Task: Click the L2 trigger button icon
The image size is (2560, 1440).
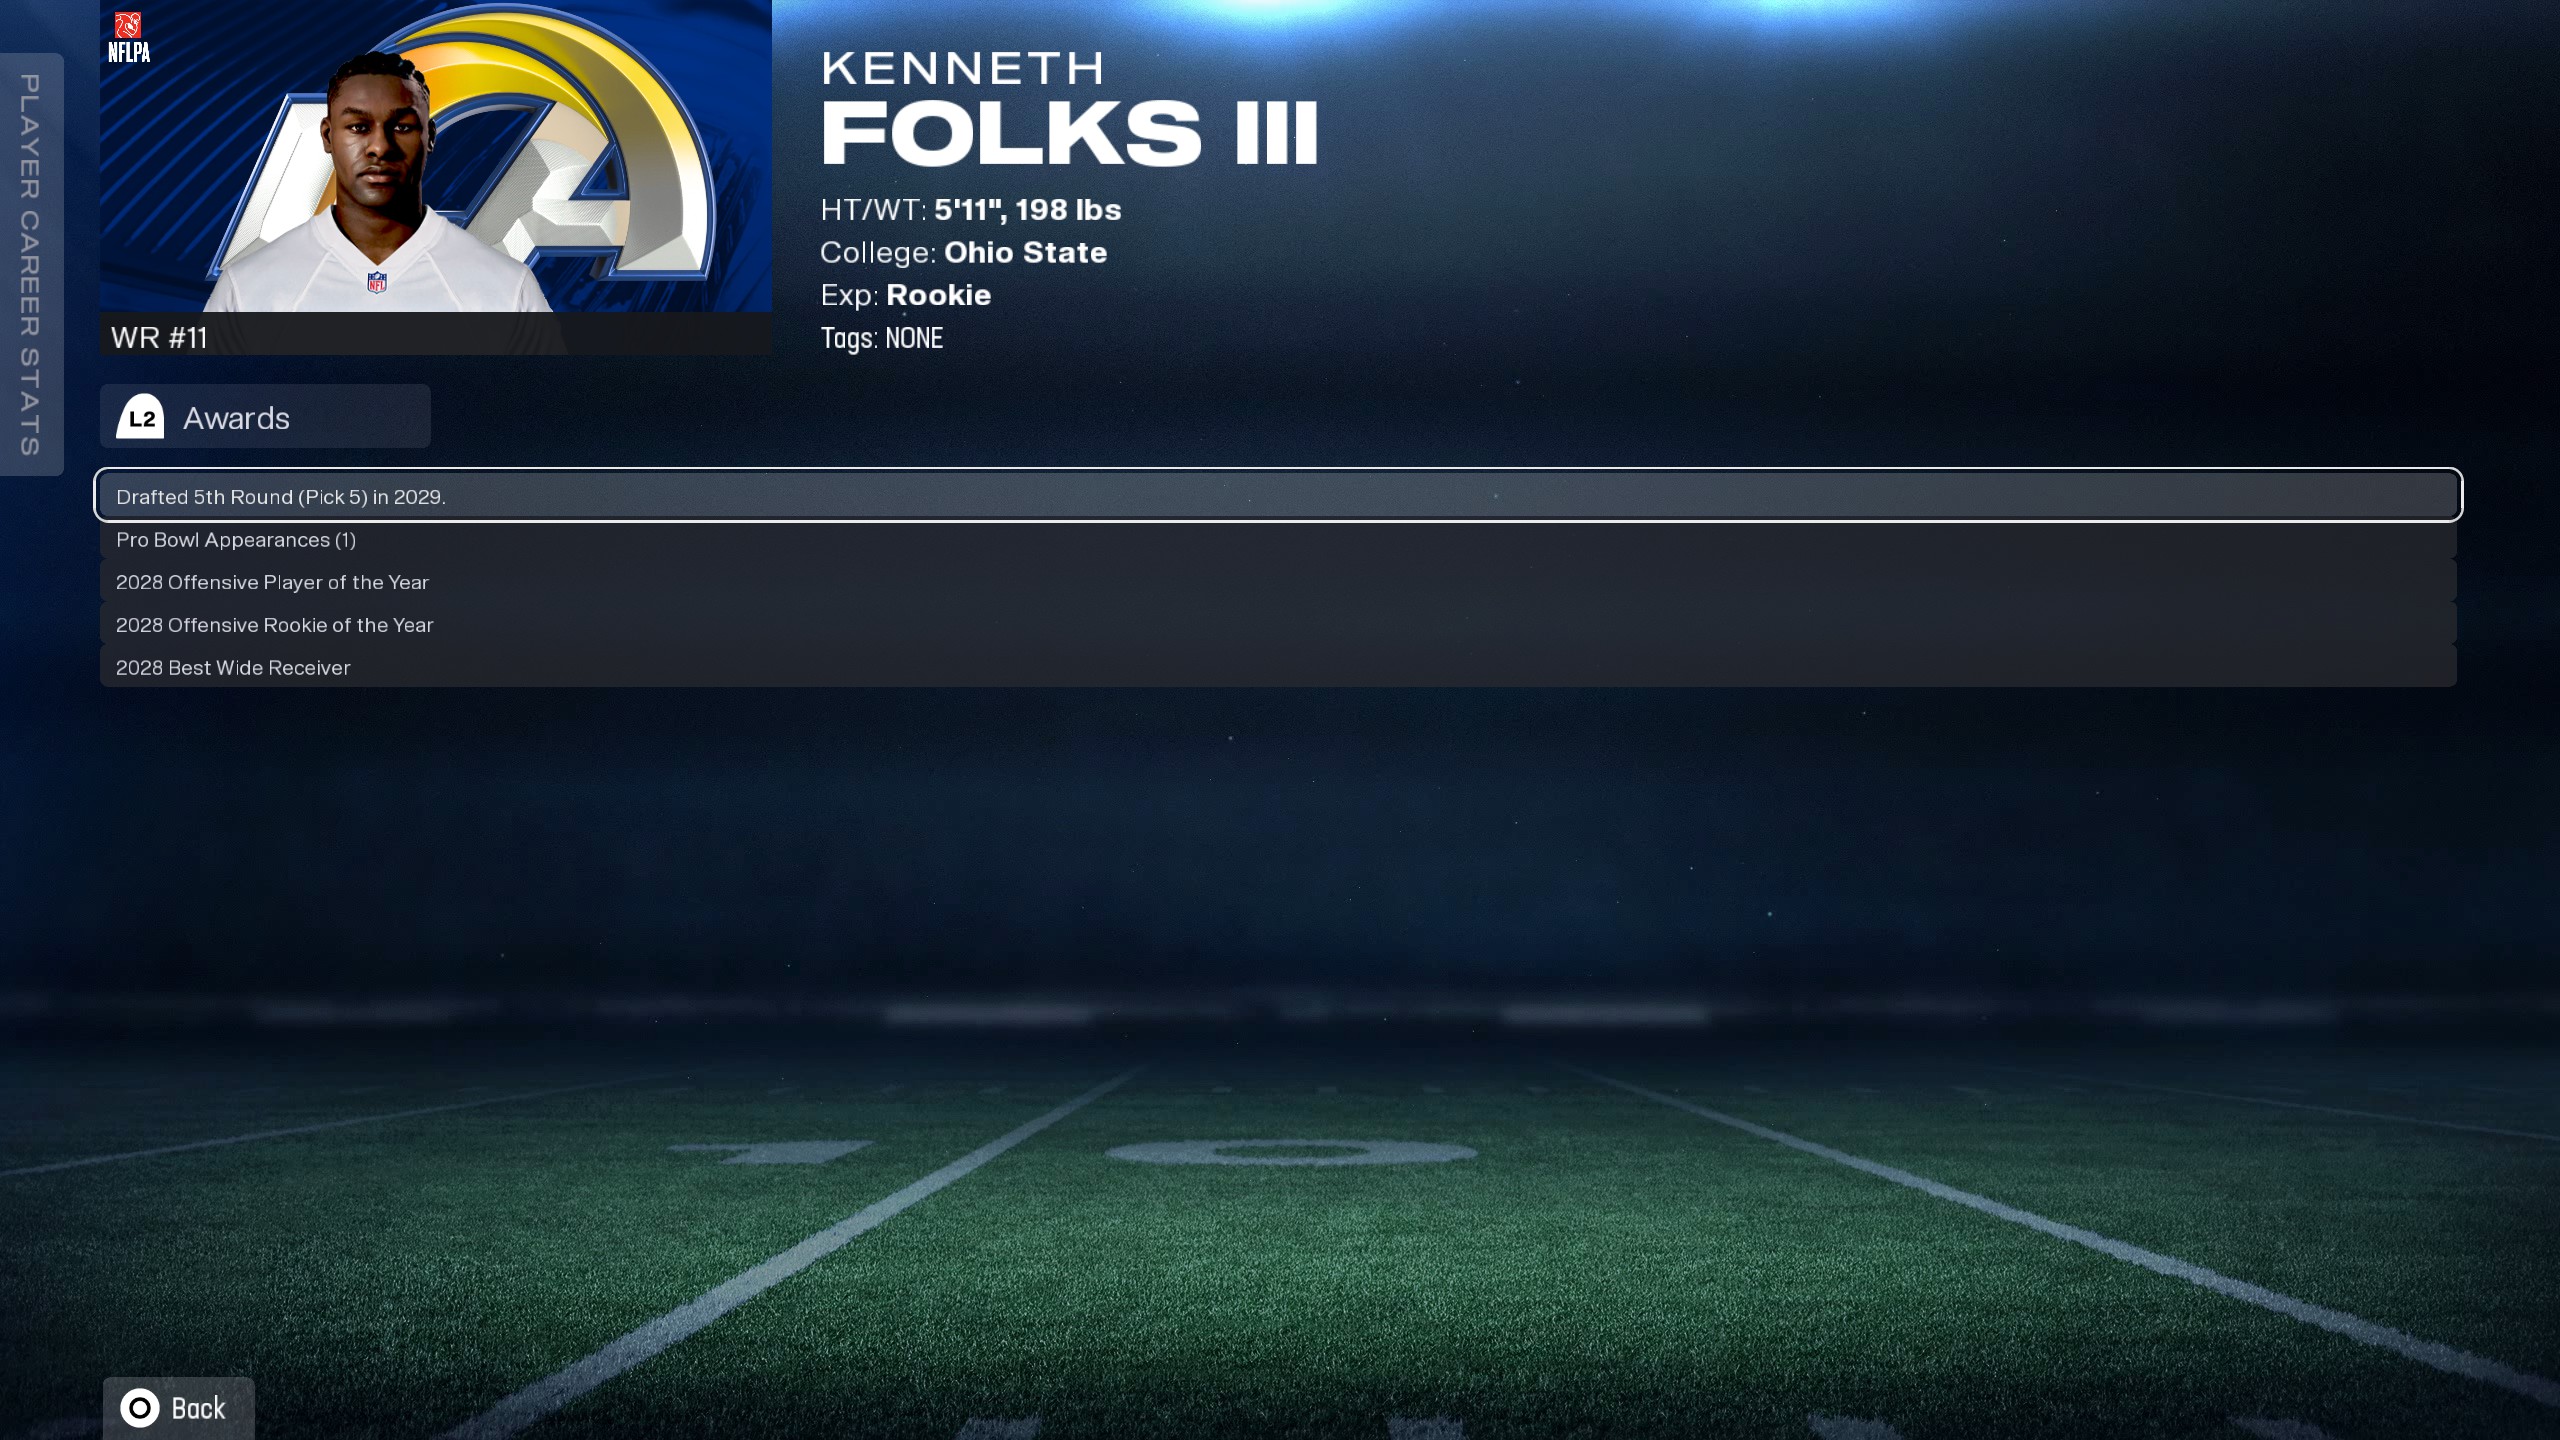Action: 141,417
